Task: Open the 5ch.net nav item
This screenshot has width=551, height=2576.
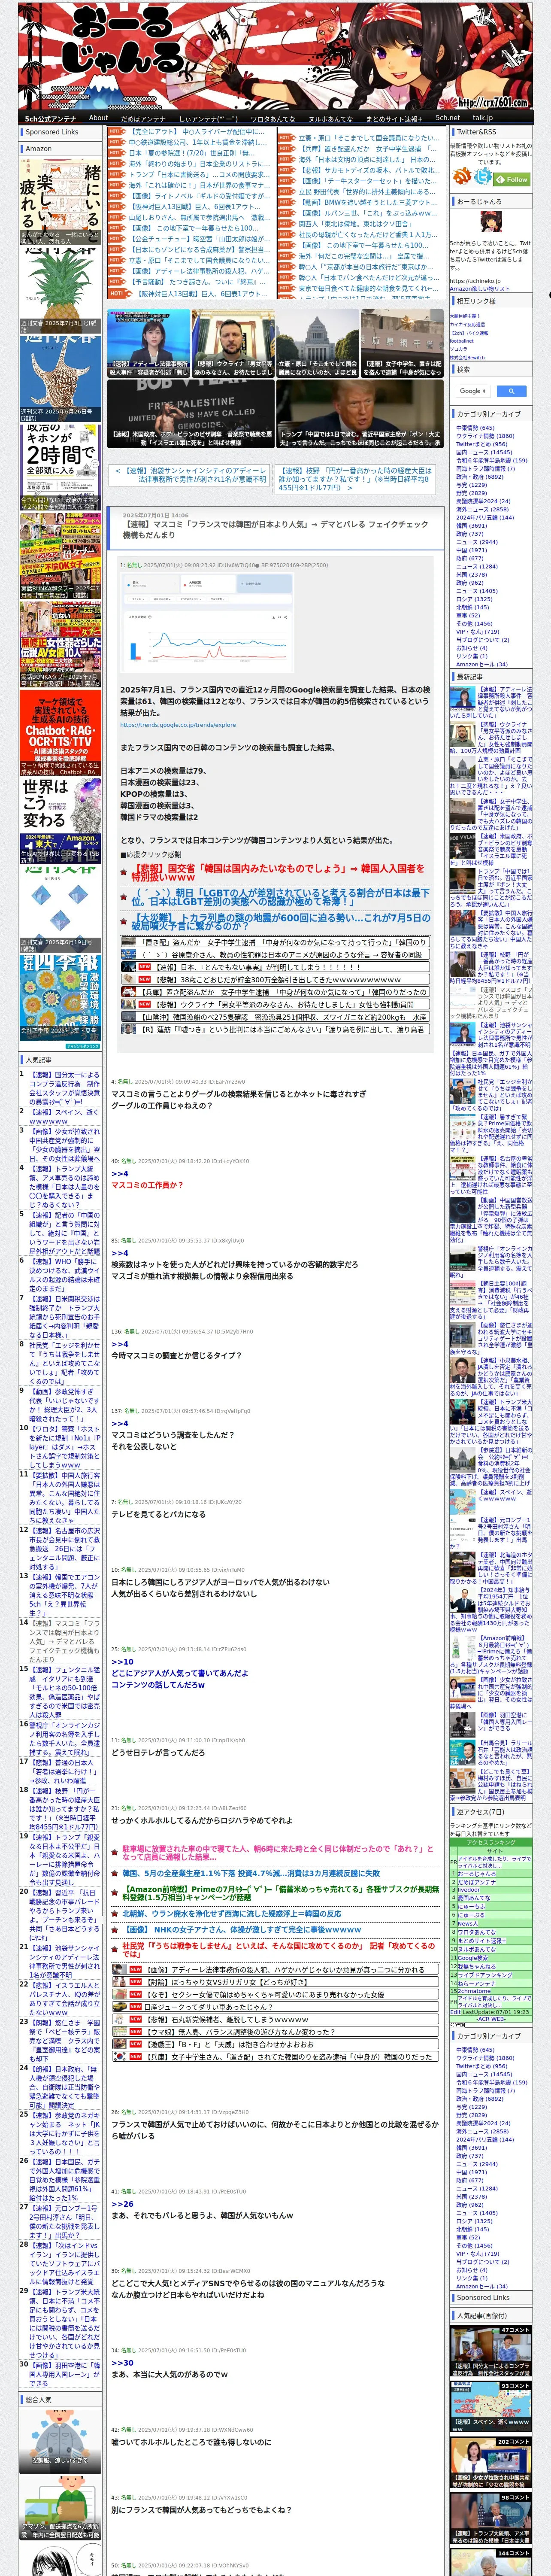Action: pos(448,117)
